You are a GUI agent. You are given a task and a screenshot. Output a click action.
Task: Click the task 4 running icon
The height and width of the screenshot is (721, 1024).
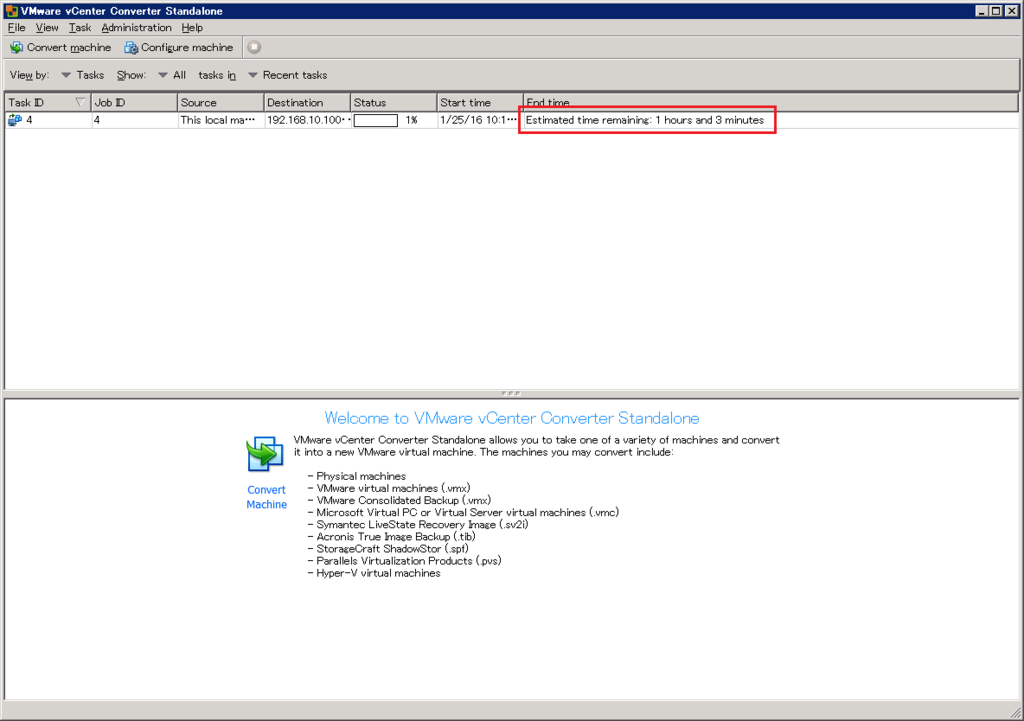coord(14,120)
